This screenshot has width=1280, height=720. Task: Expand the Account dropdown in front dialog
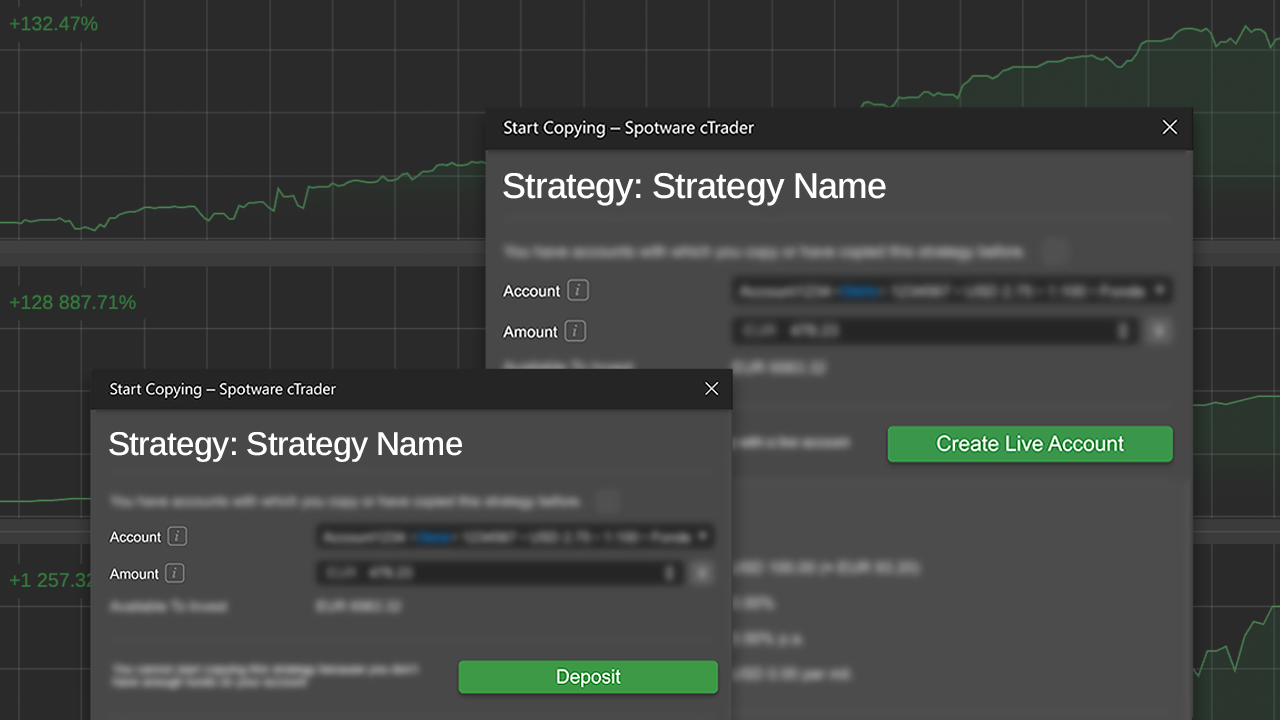coord(515,537)
